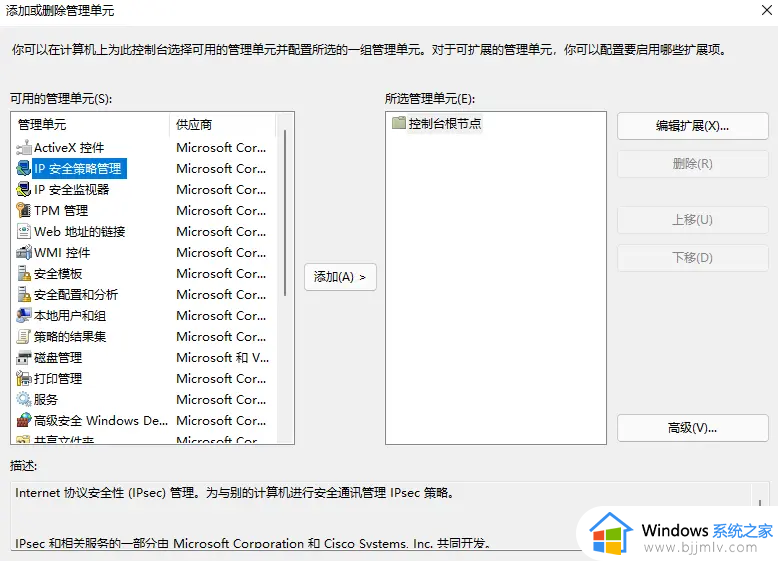Click the Microsoft Cor... vendor cell for 服务
This screenshot has height=561, width=778.
pyautogui.click(x=221, y=399)
